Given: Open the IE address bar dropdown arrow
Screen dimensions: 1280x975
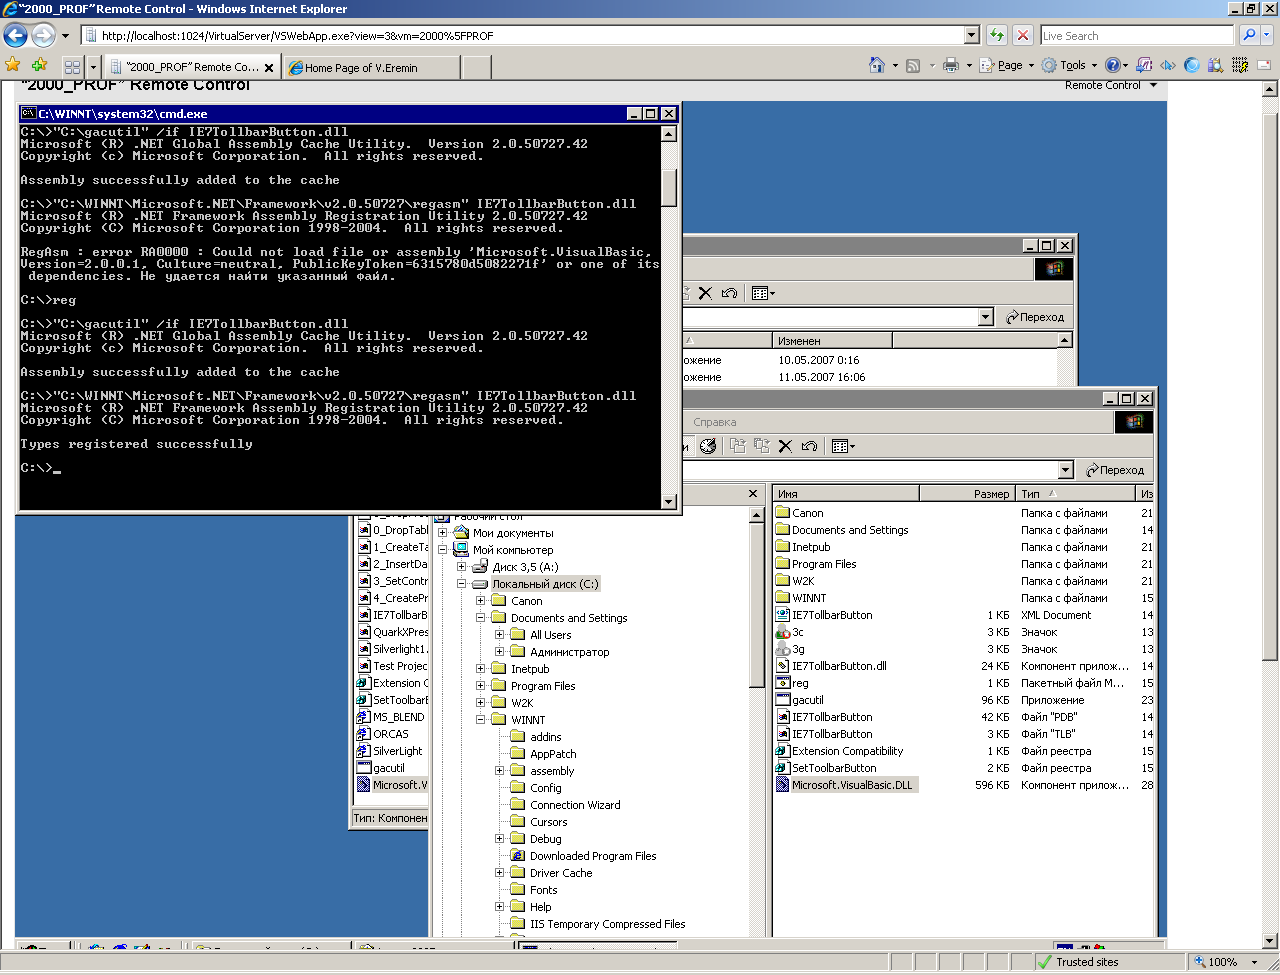Looking at the screenshot, I should tap(971, 35).
